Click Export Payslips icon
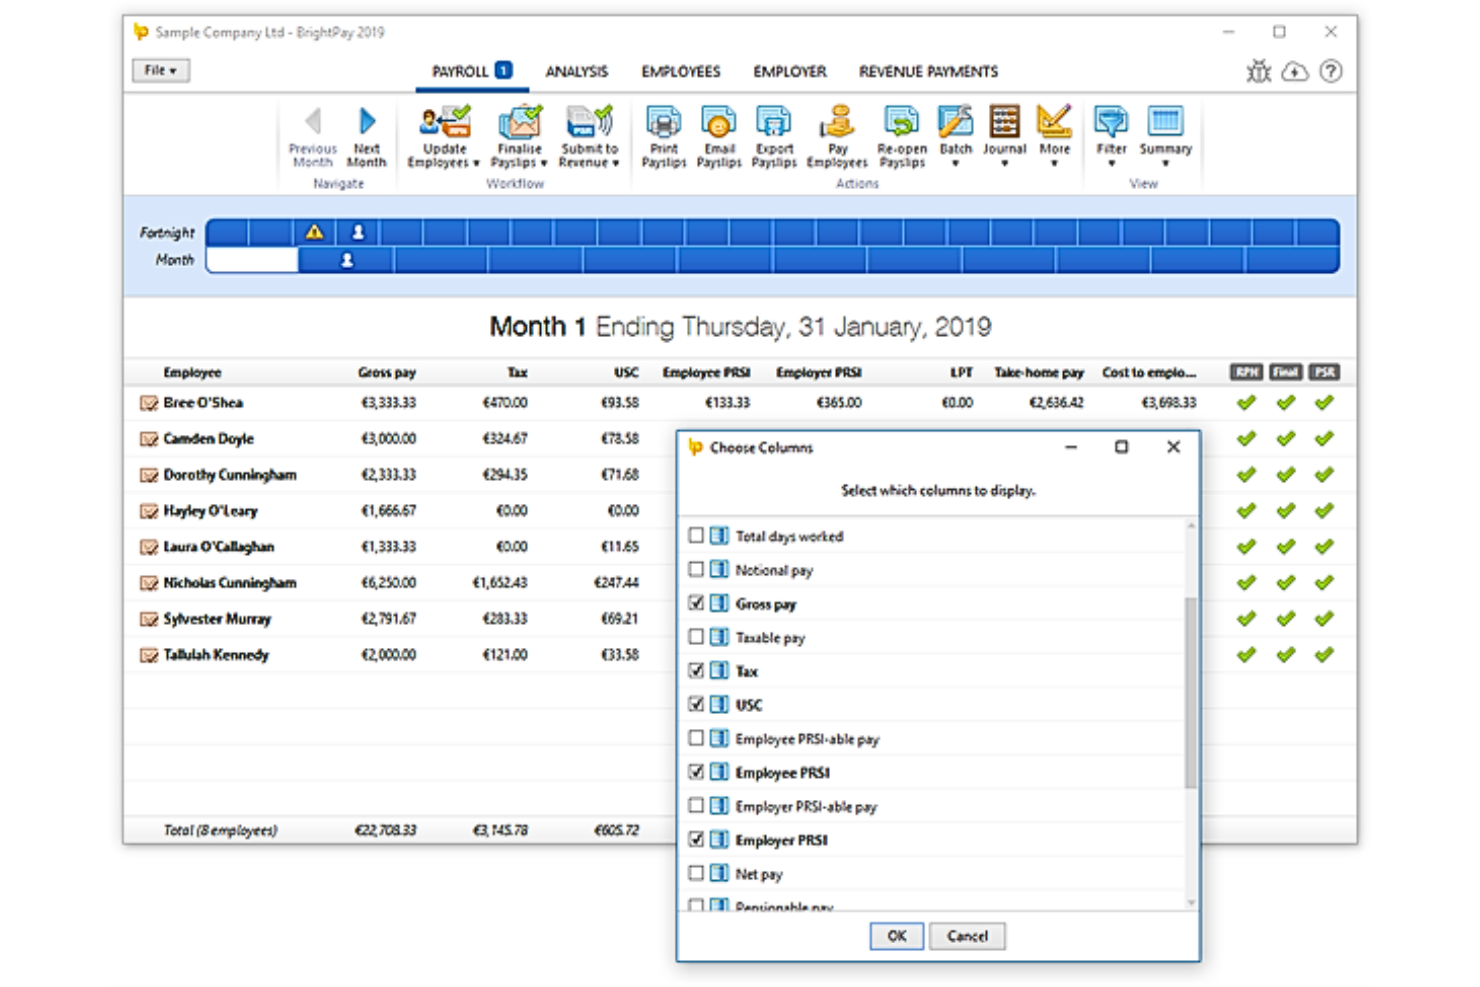Image resolution: width=1480 pixels, height=987 pixels. pos(774,122)
